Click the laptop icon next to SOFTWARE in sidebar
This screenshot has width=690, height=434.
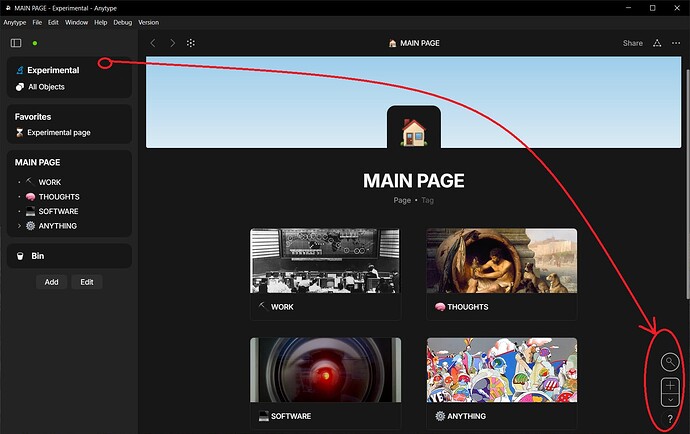[x=30, y=211]
